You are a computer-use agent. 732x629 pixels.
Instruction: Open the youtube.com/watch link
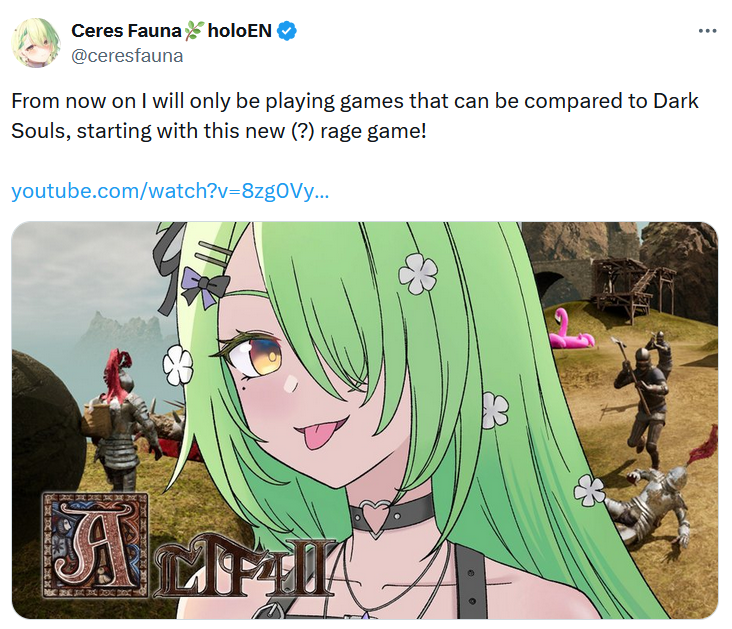170,191
